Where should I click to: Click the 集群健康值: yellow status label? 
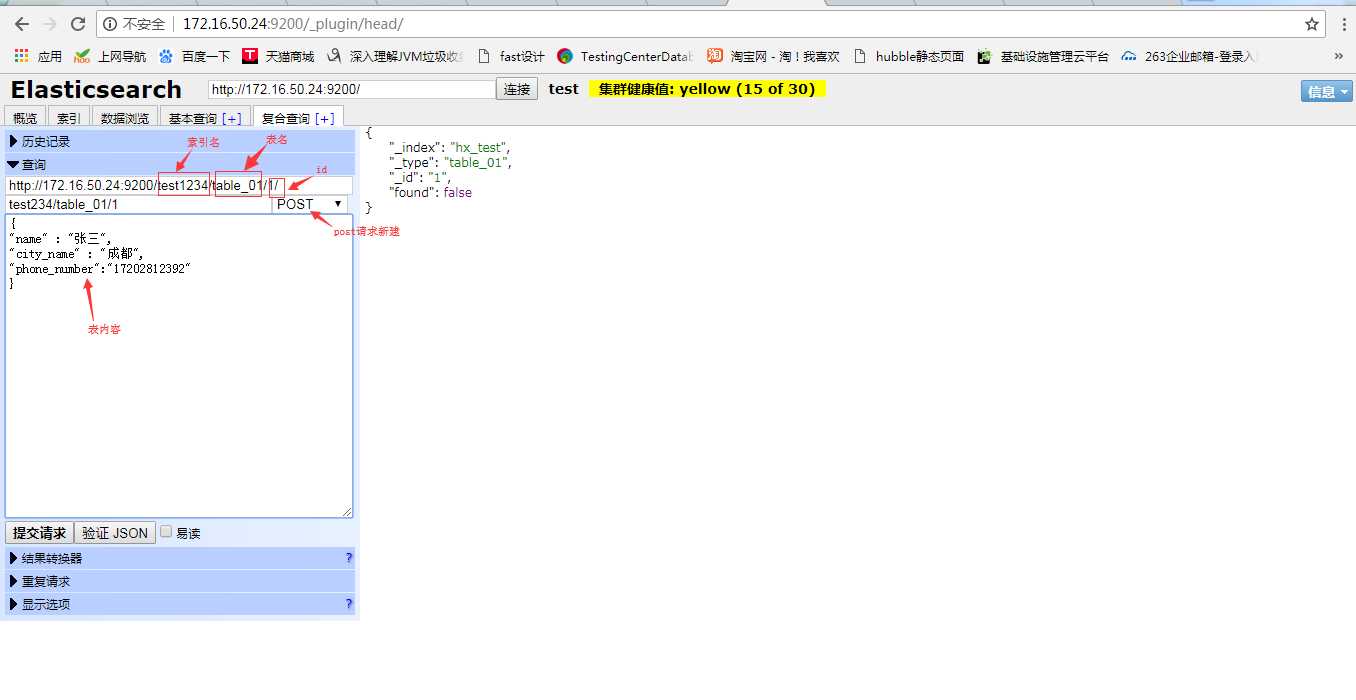[x=707, y=89]
